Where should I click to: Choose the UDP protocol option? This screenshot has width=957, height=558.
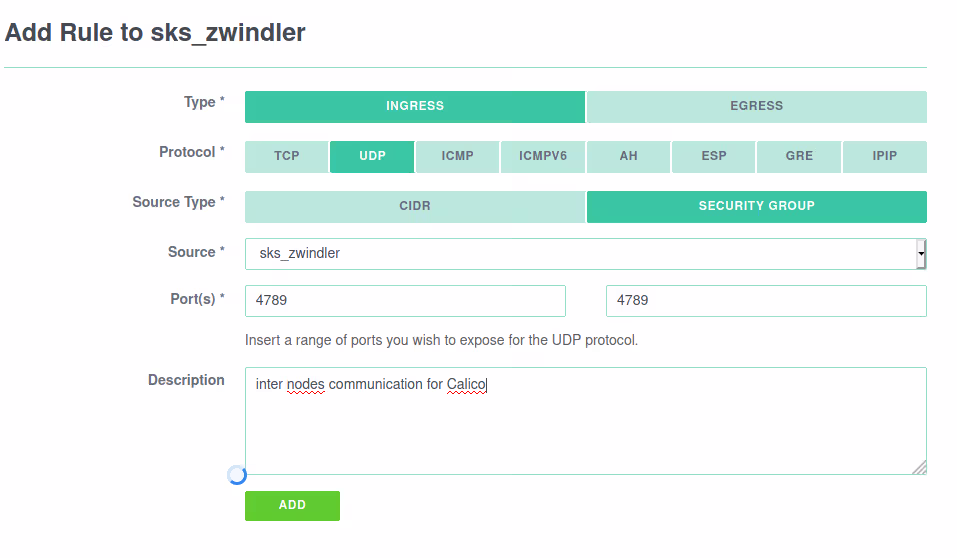[x=372, y=156]
